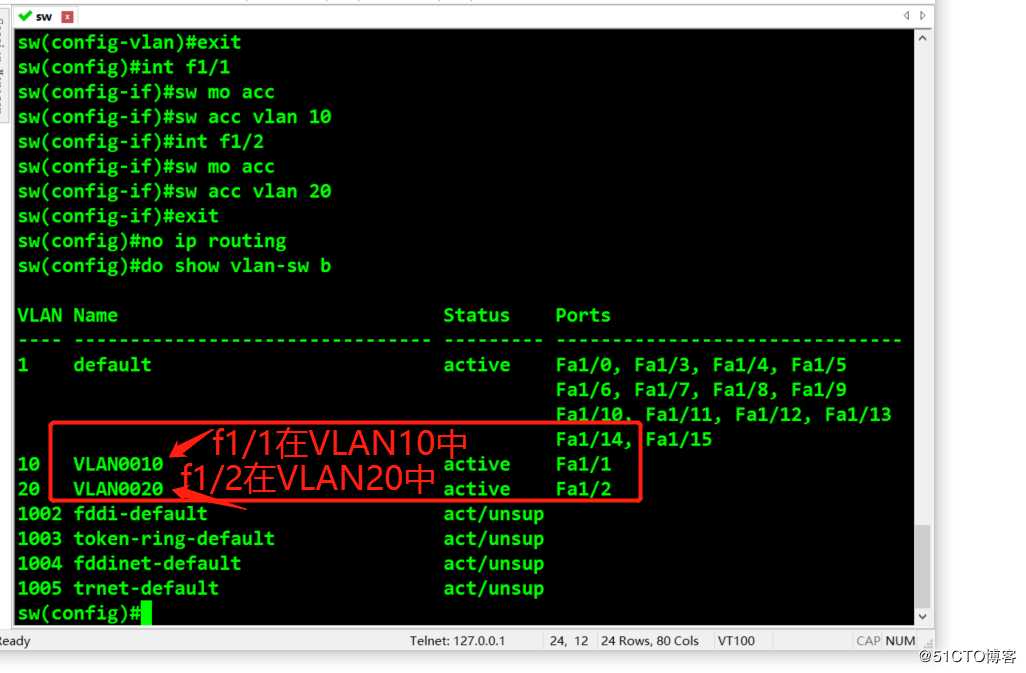This screenshot has height=673, width=1026.
Task: Click 'VT100' in the status bar
Action: [x=736, y=641]
